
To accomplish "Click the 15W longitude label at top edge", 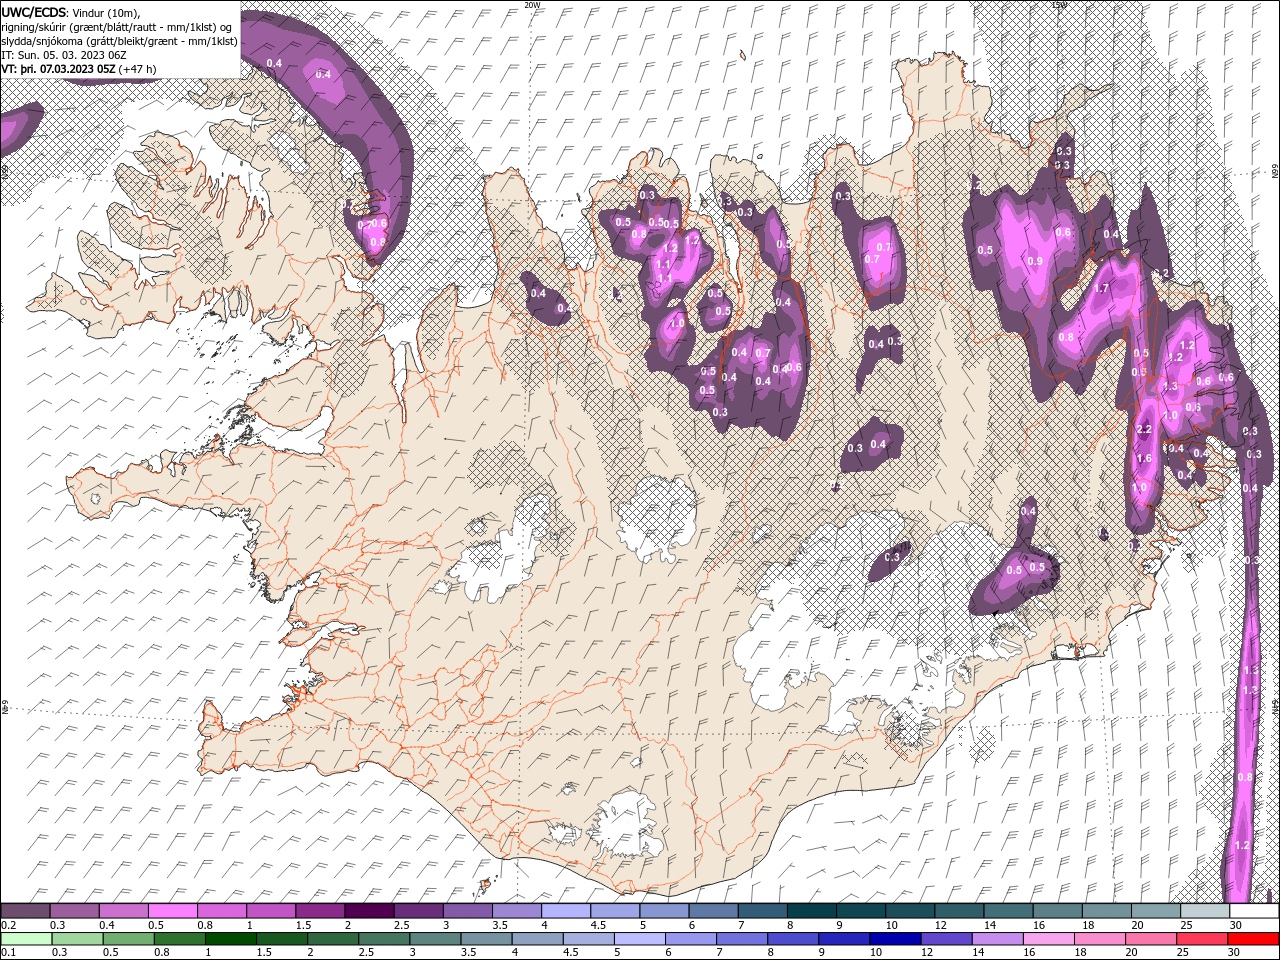I will click(x=1059, y=5).
